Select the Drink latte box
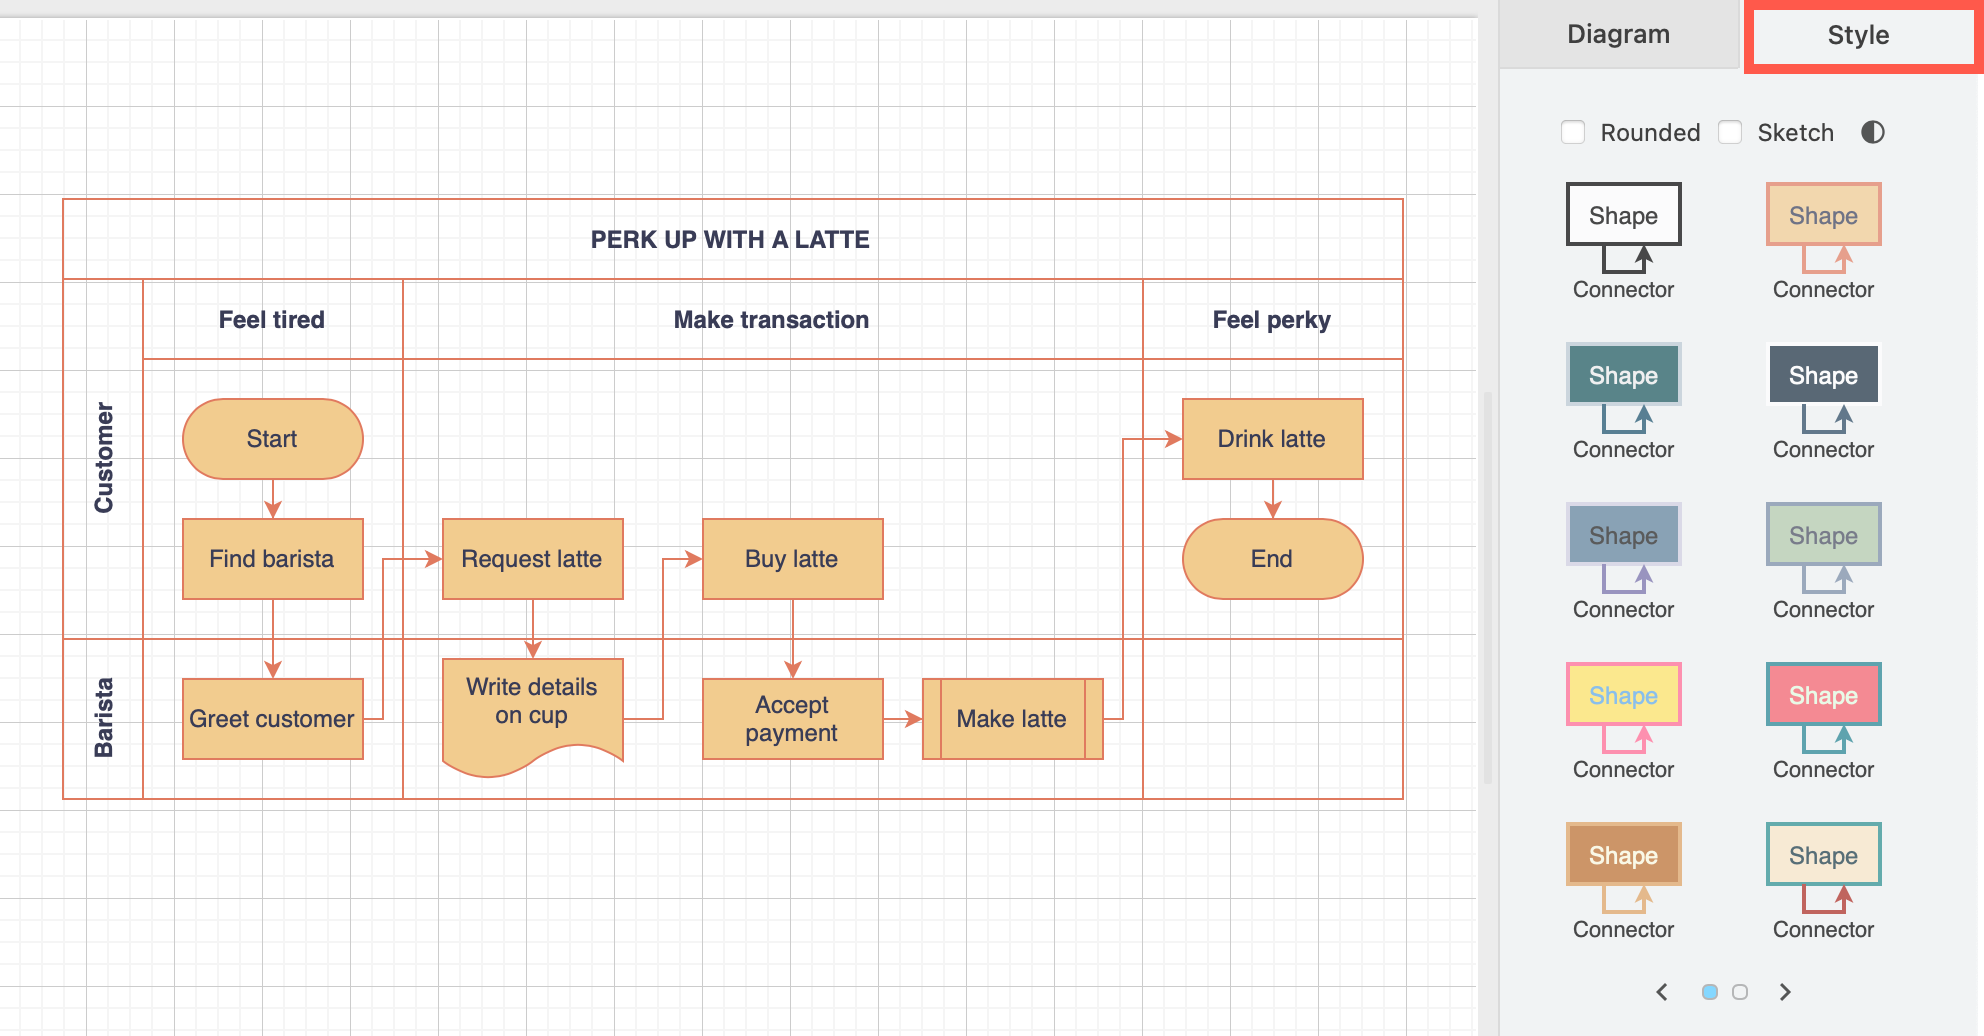 click(x=1272, y=439)
